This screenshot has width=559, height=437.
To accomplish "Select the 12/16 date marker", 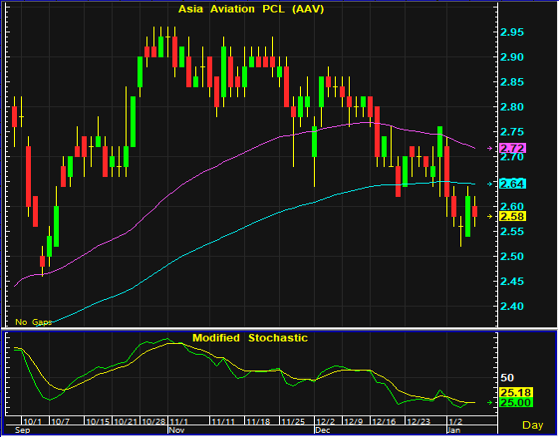I will 384,422.
